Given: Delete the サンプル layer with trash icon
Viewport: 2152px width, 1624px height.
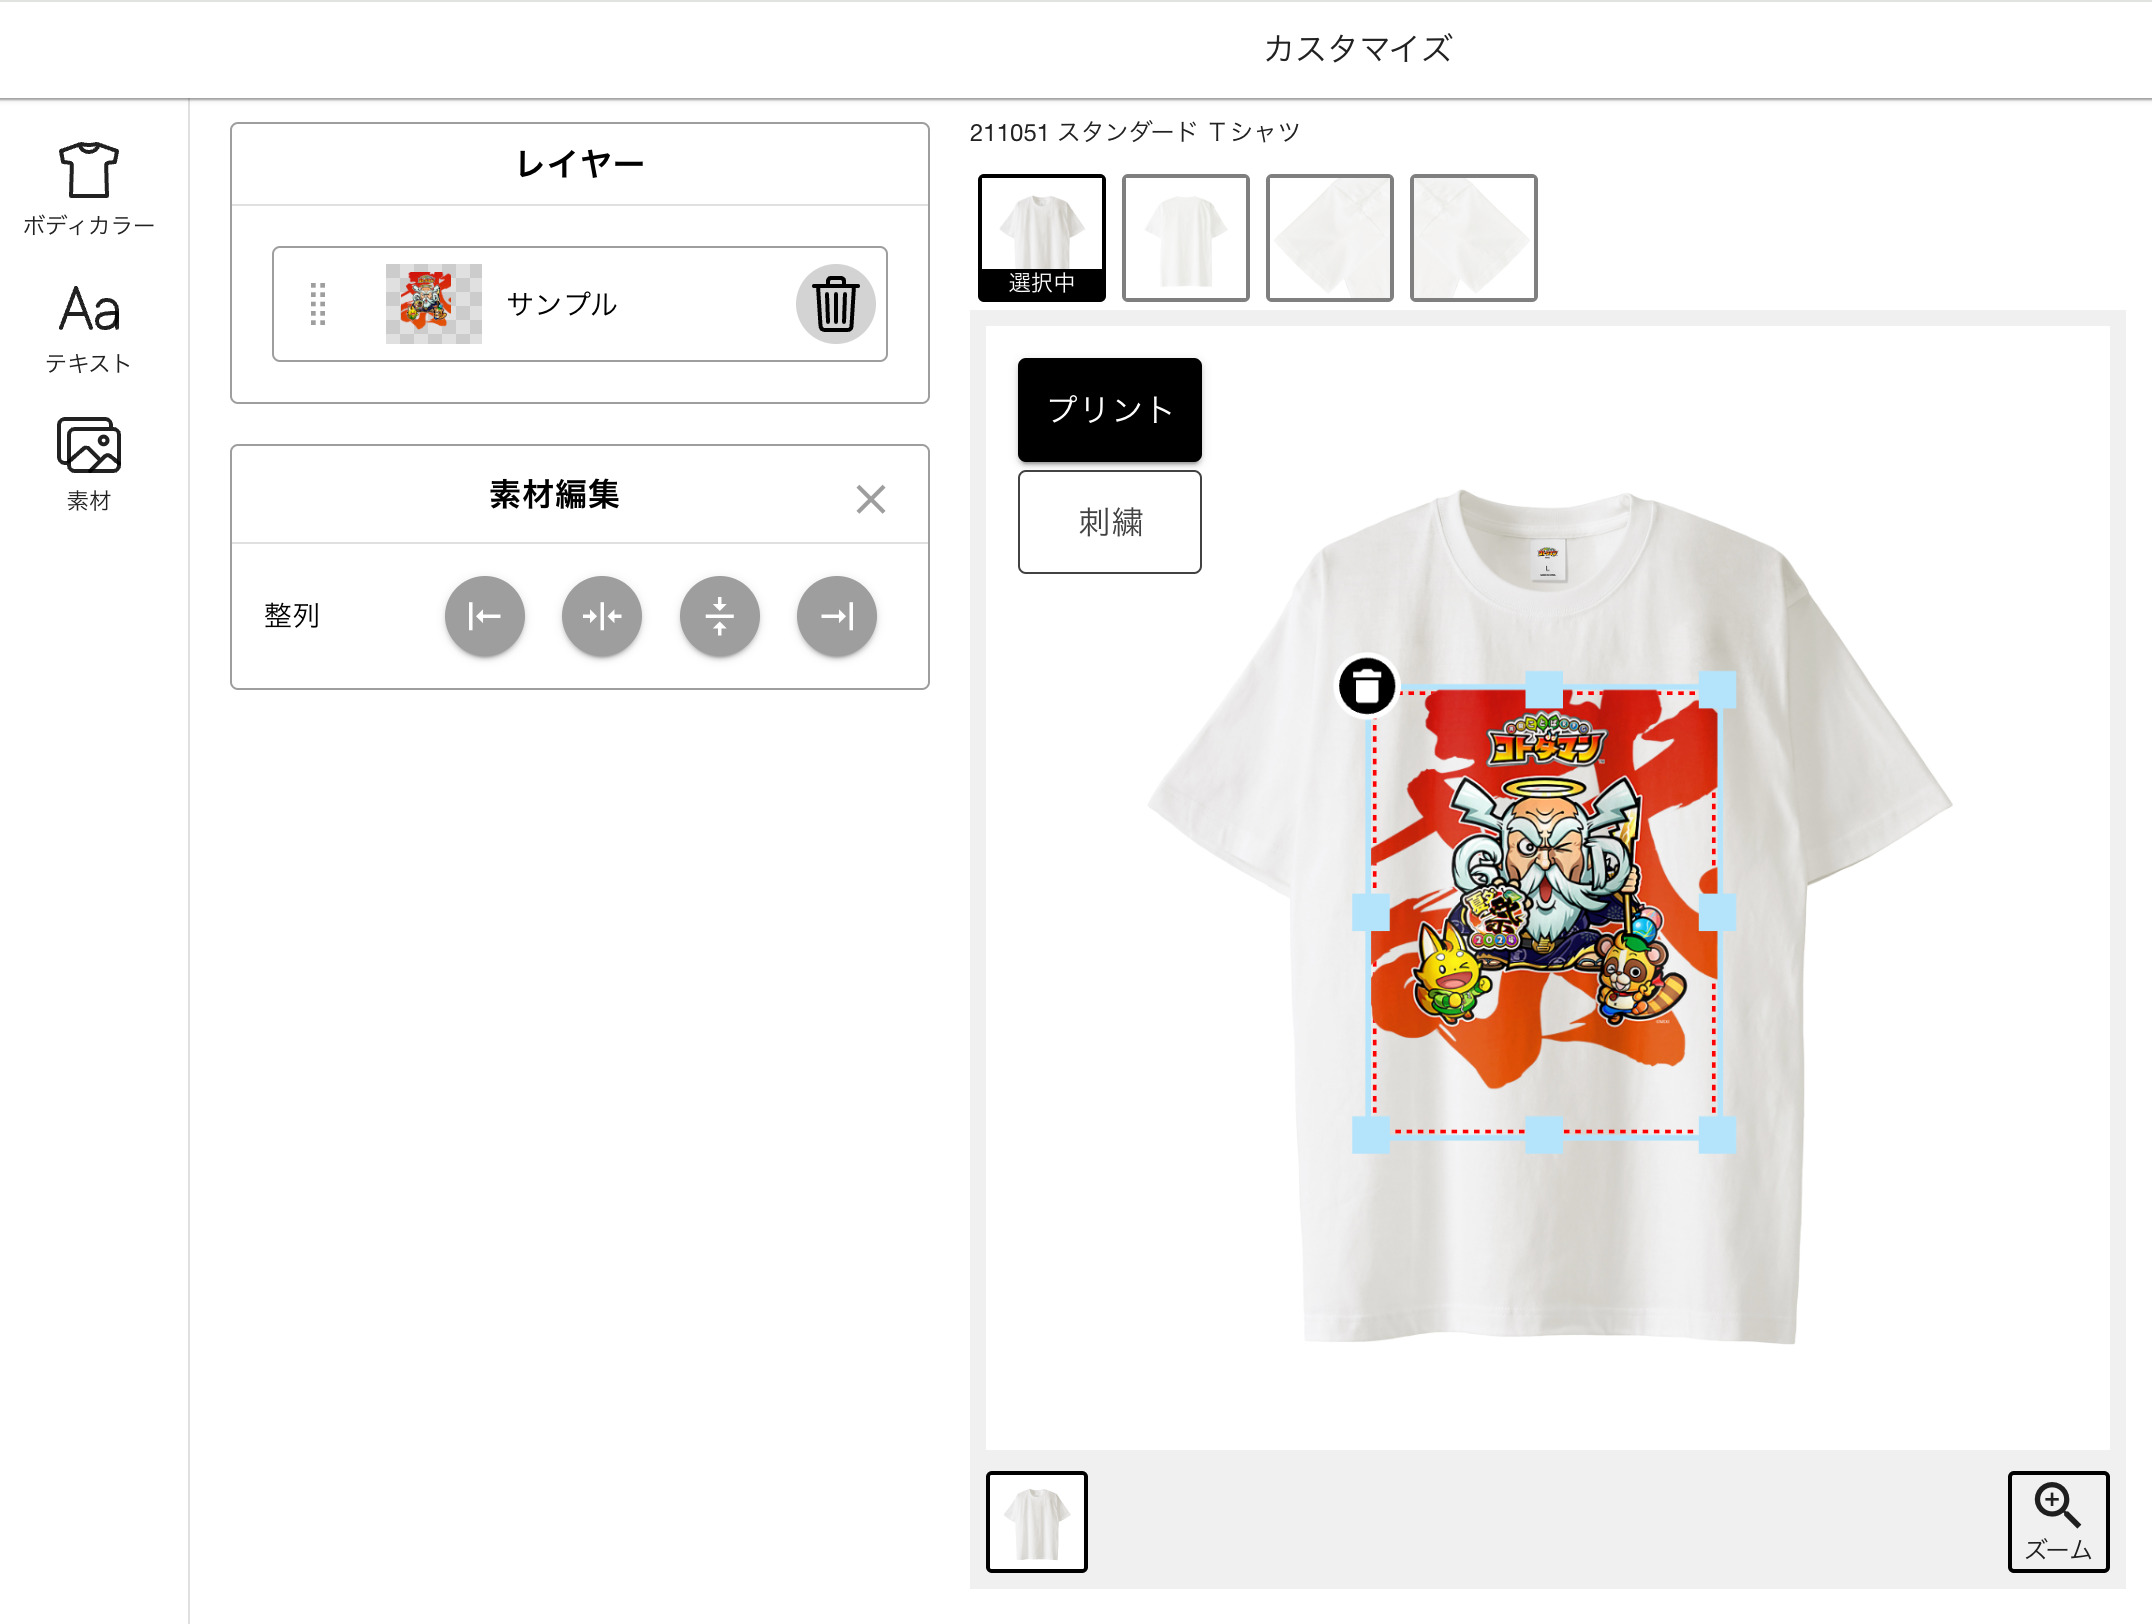Looking at the screenshot, I should (x=836, y=304).
